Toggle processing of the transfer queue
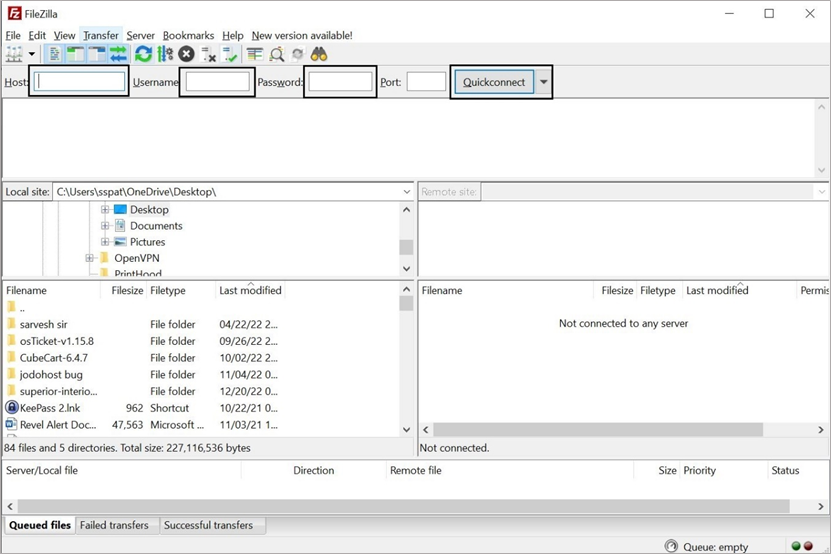The image size is (831, 554). tap(165, 54)
